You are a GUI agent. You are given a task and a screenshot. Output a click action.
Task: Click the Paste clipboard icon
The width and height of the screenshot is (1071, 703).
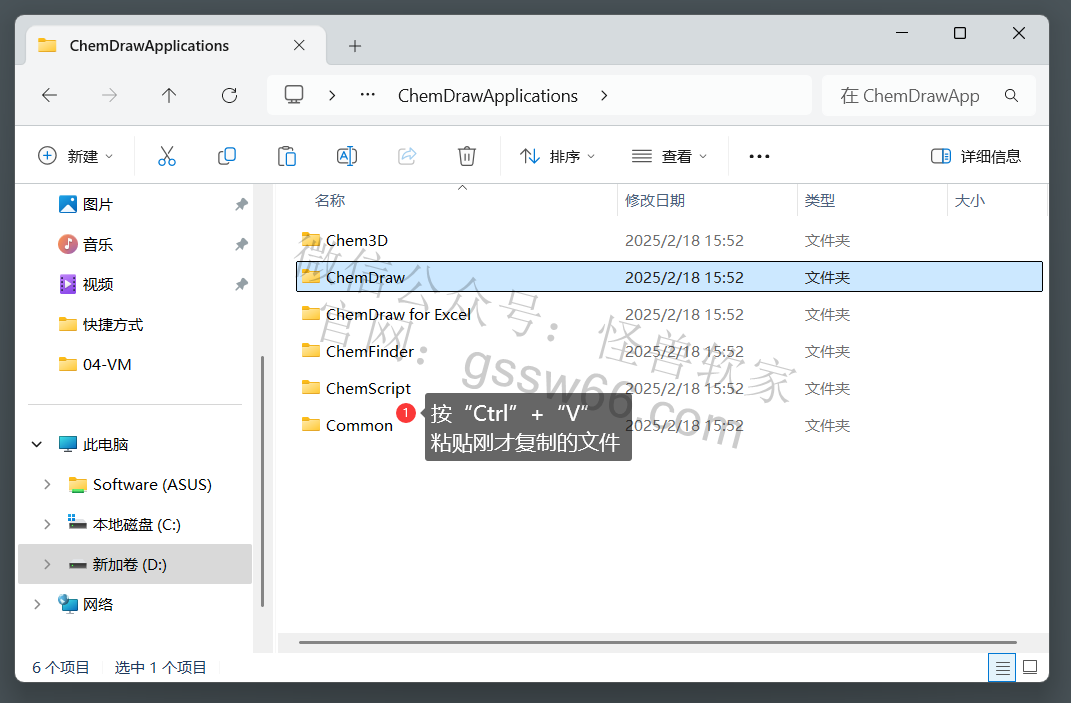(287, 156)
